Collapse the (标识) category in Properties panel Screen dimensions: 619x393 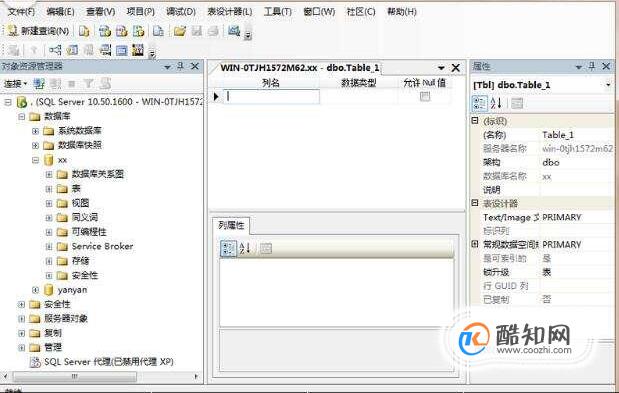click(x=475, y=121)
